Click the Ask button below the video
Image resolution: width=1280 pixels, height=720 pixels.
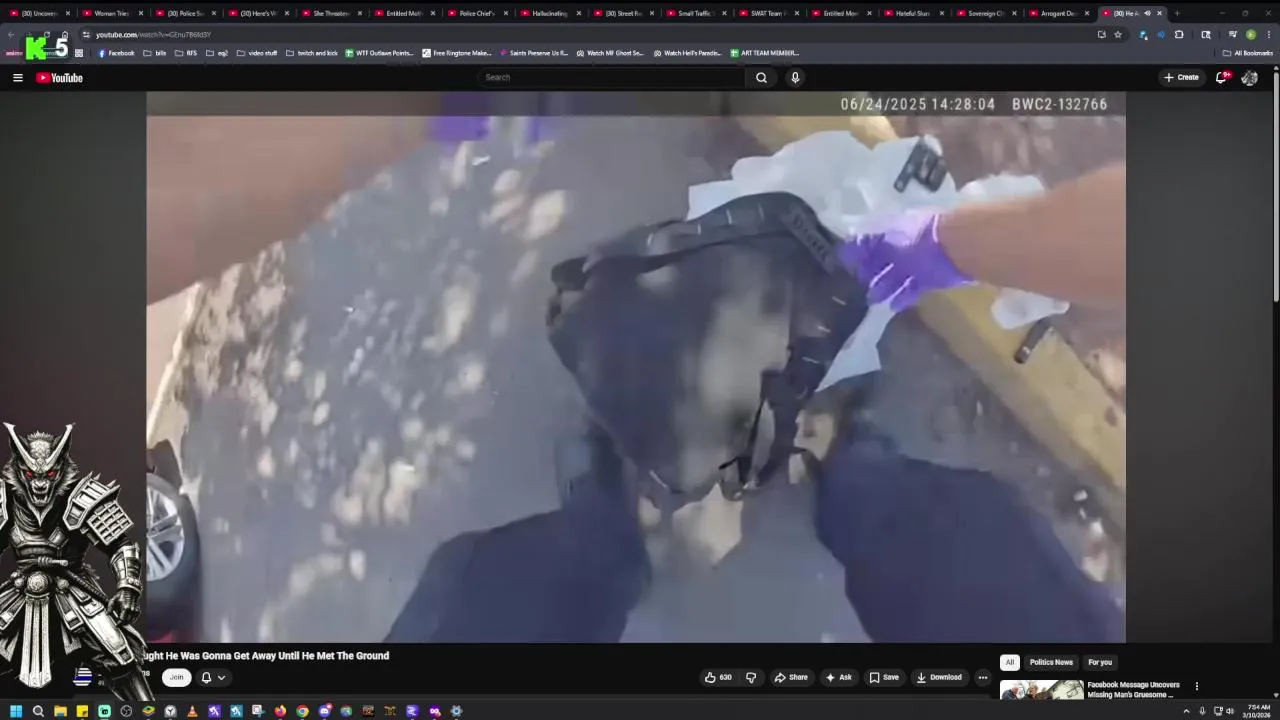pos(838,677)
